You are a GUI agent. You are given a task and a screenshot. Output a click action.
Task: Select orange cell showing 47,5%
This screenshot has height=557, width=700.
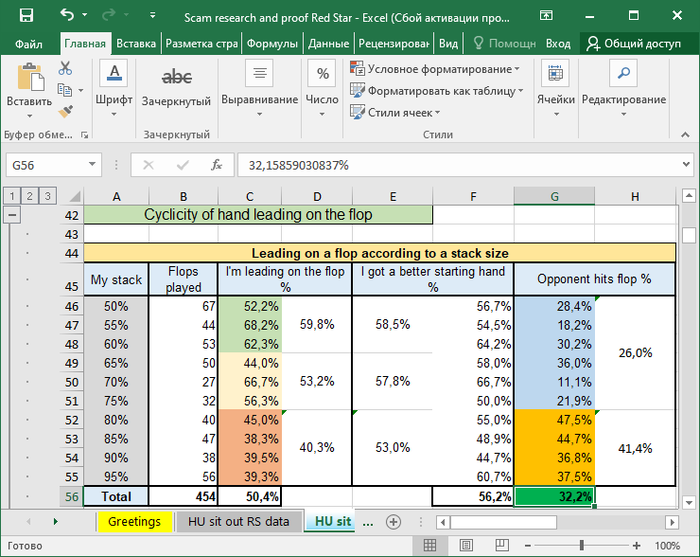(554, 420)
